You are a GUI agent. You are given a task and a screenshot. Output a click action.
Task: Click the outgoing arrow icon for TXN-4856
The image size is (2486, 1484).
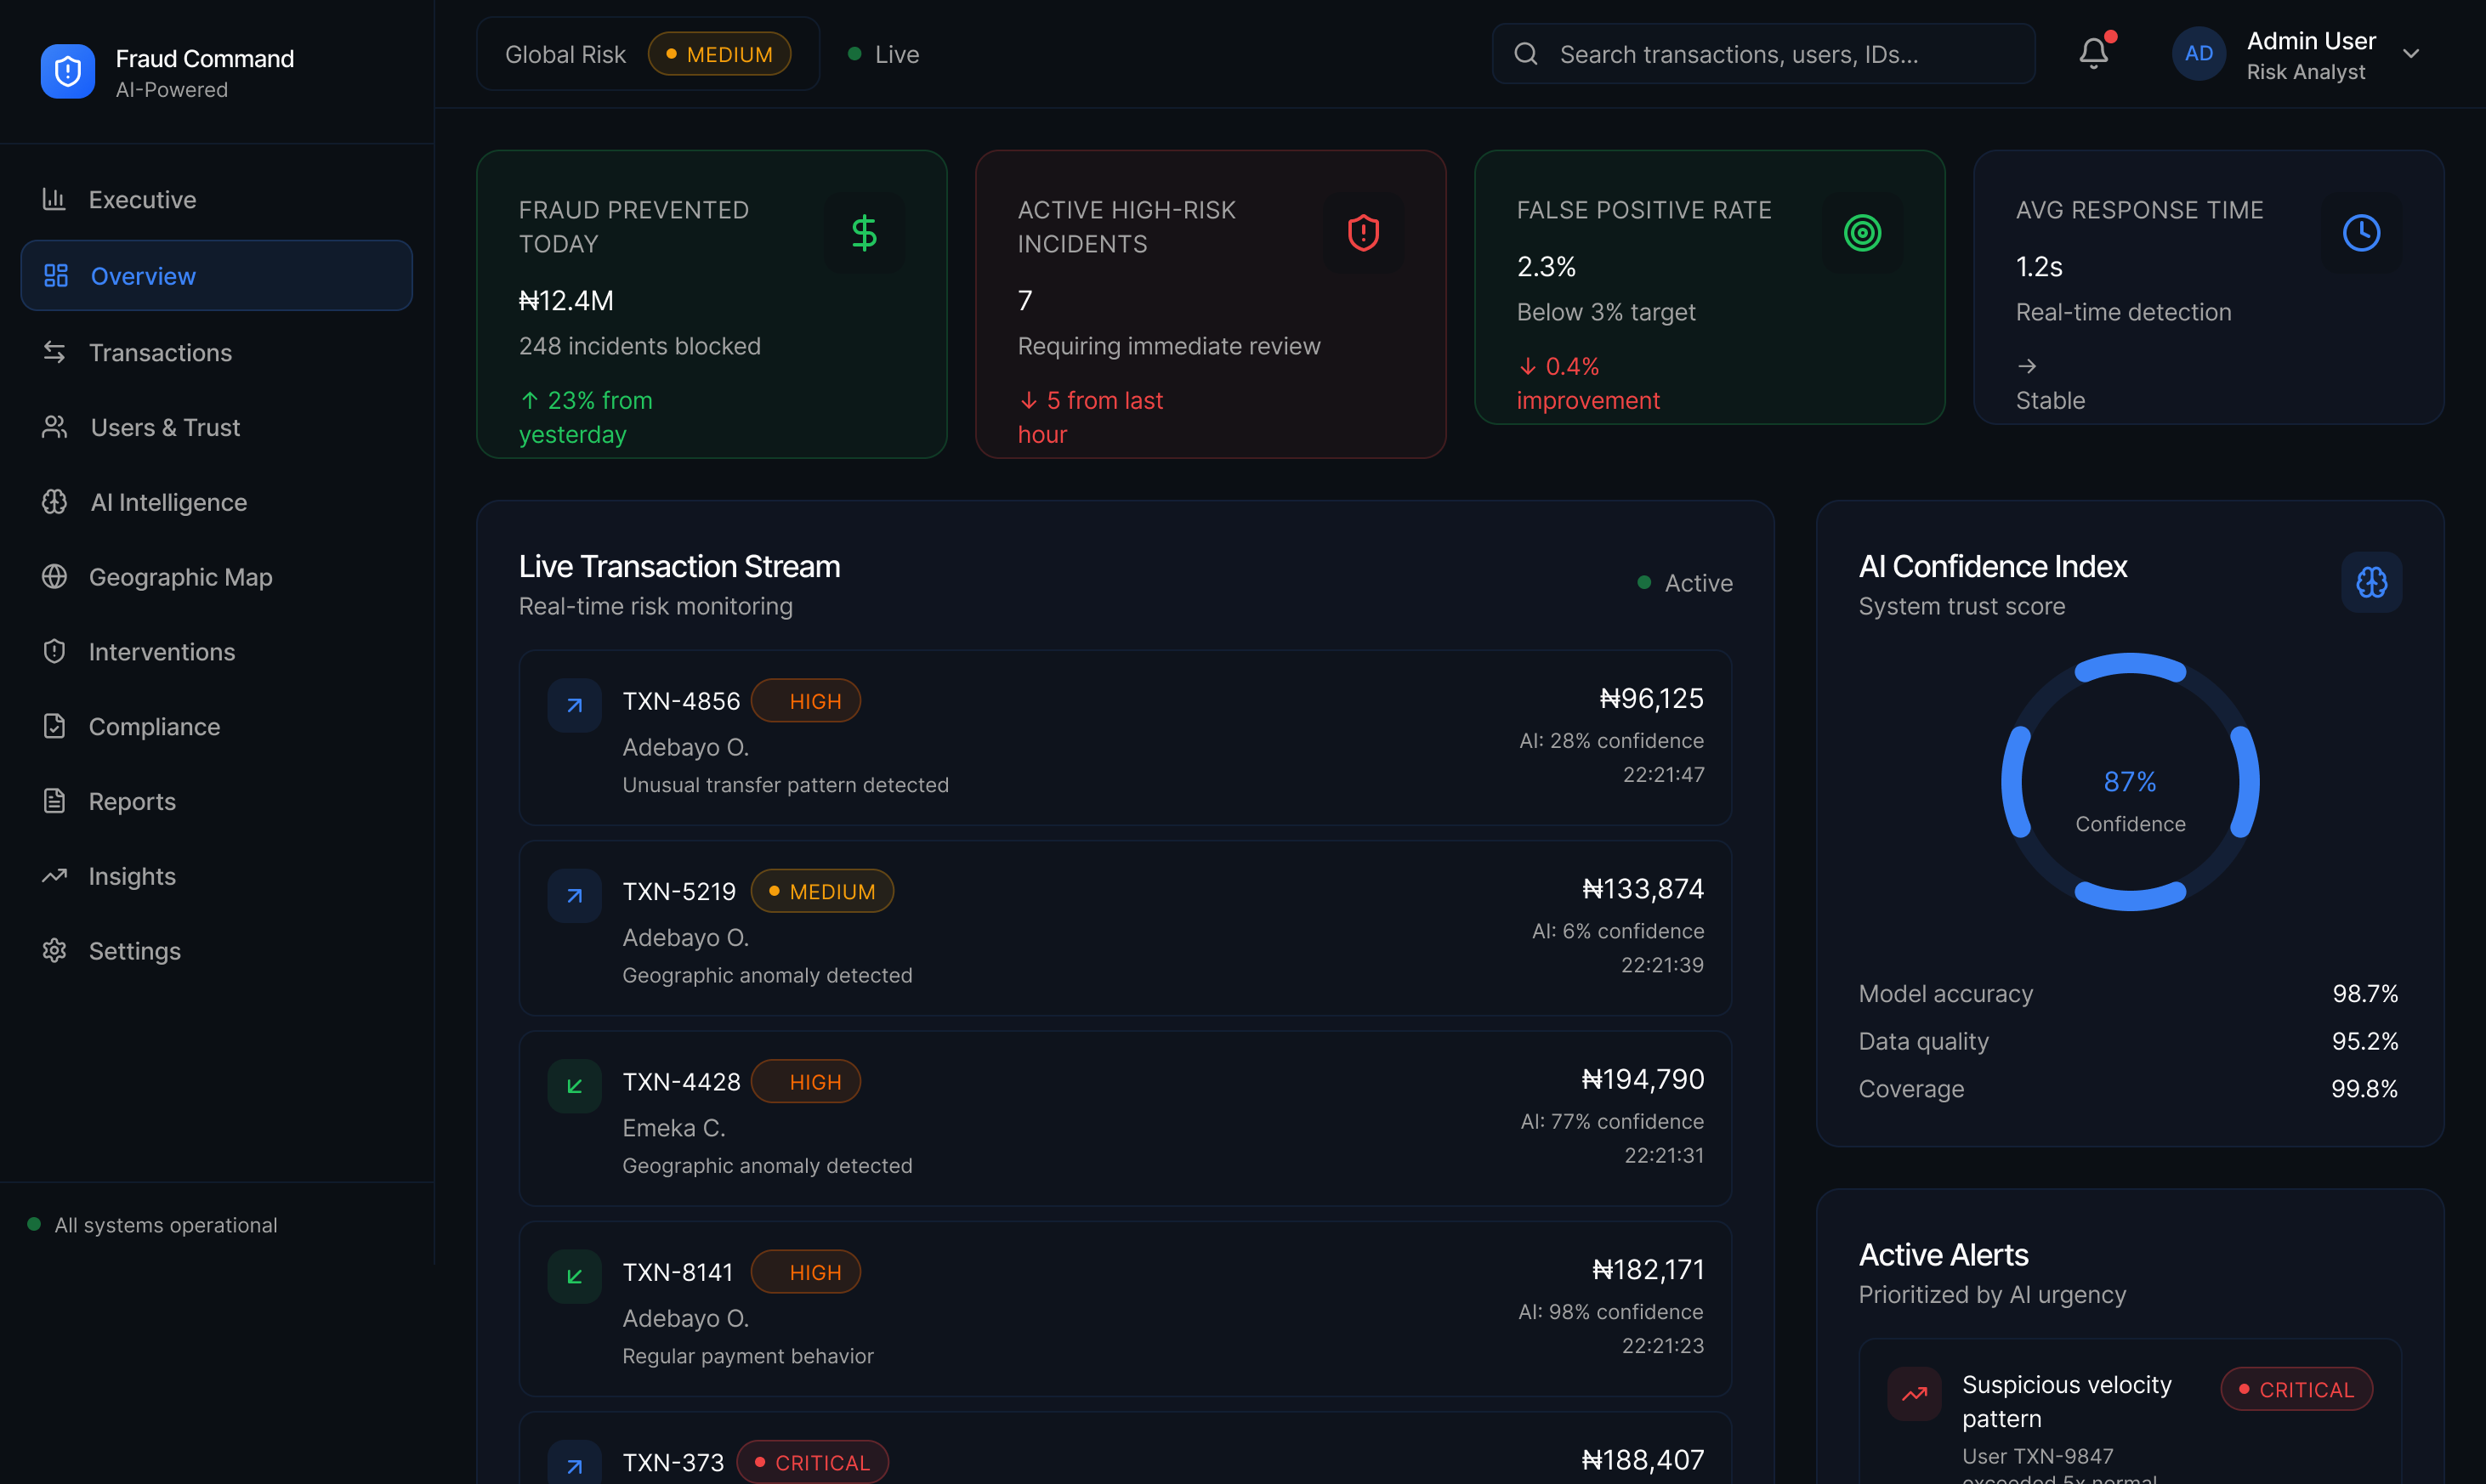click(x=574, y=705)
